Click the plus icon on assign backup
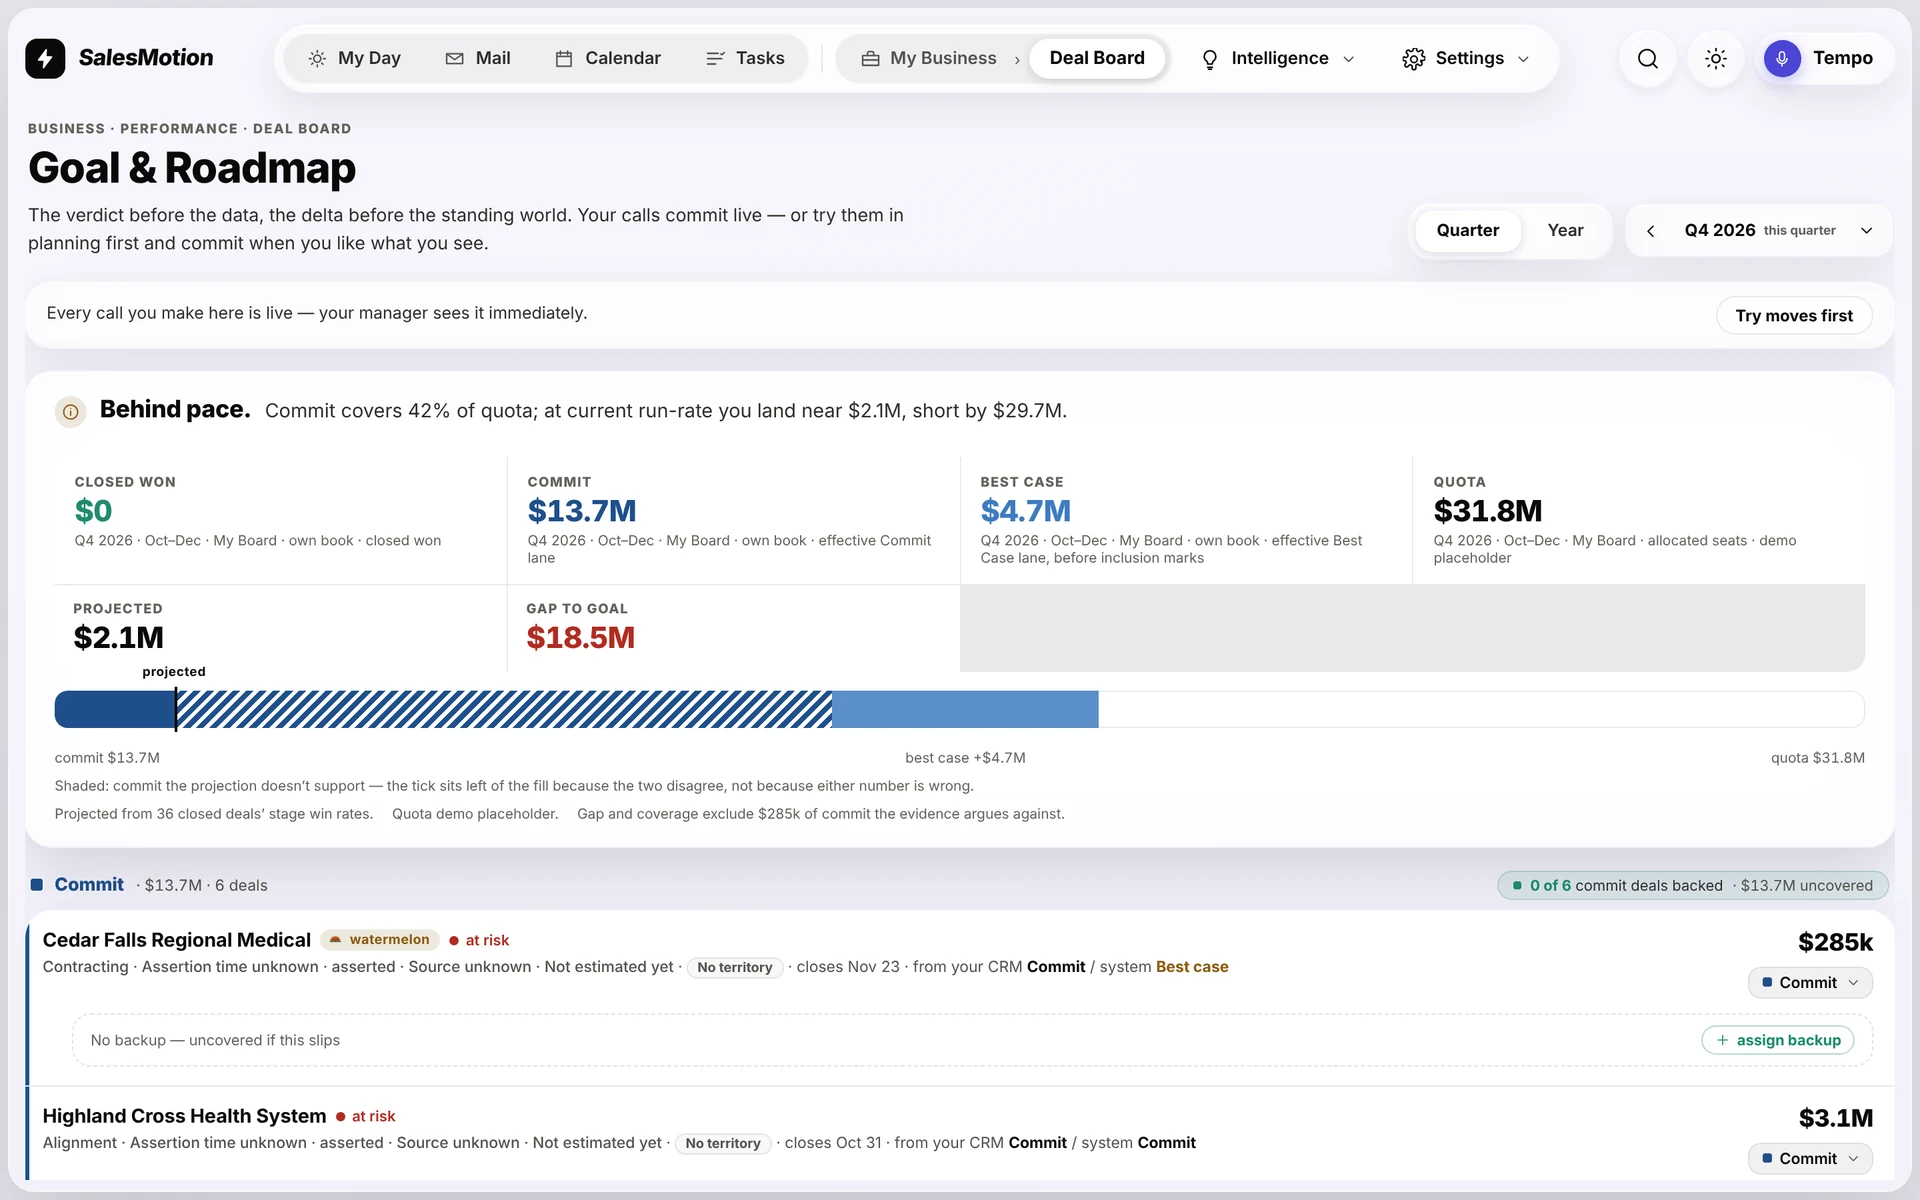 [1722, 1040]
